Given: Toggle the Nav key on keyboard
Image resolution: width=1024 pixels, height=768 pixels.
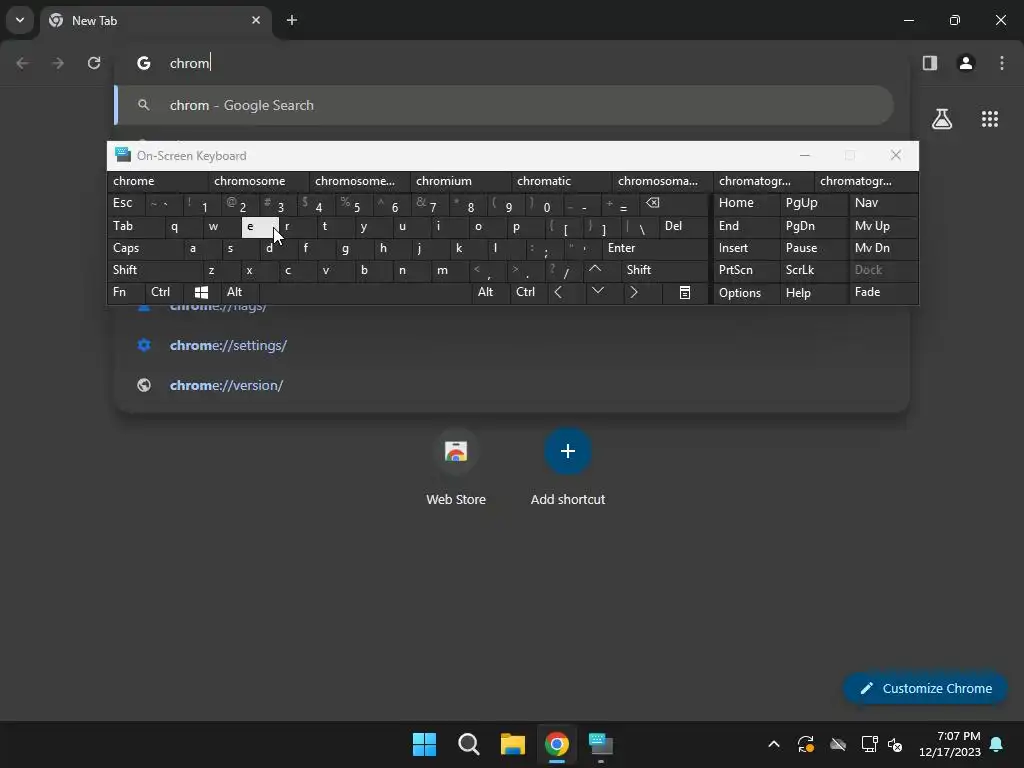Looking at the screenshot, I should click(x=883, y=203).
